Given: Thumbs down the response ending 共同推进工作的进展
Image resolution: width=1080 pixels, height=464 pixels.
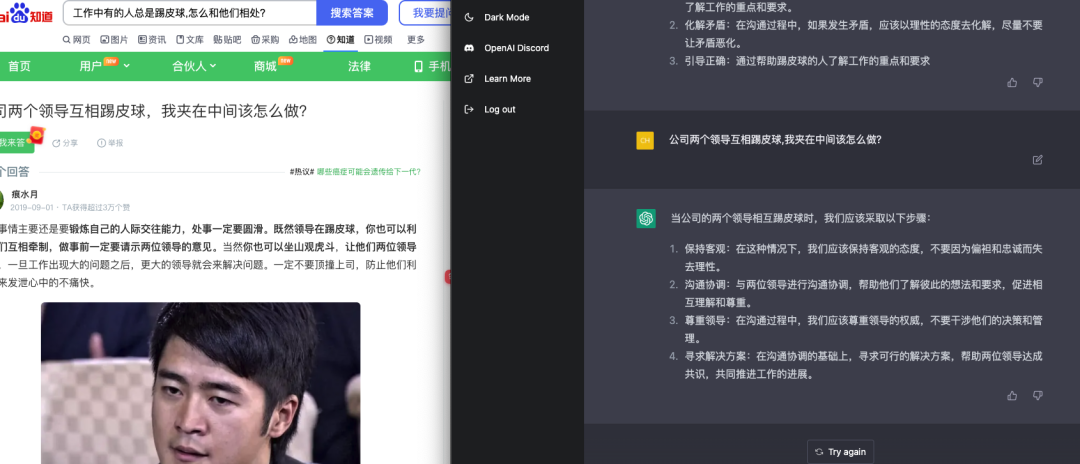Looking at the screenshot, I should [x=1037, y=396].
